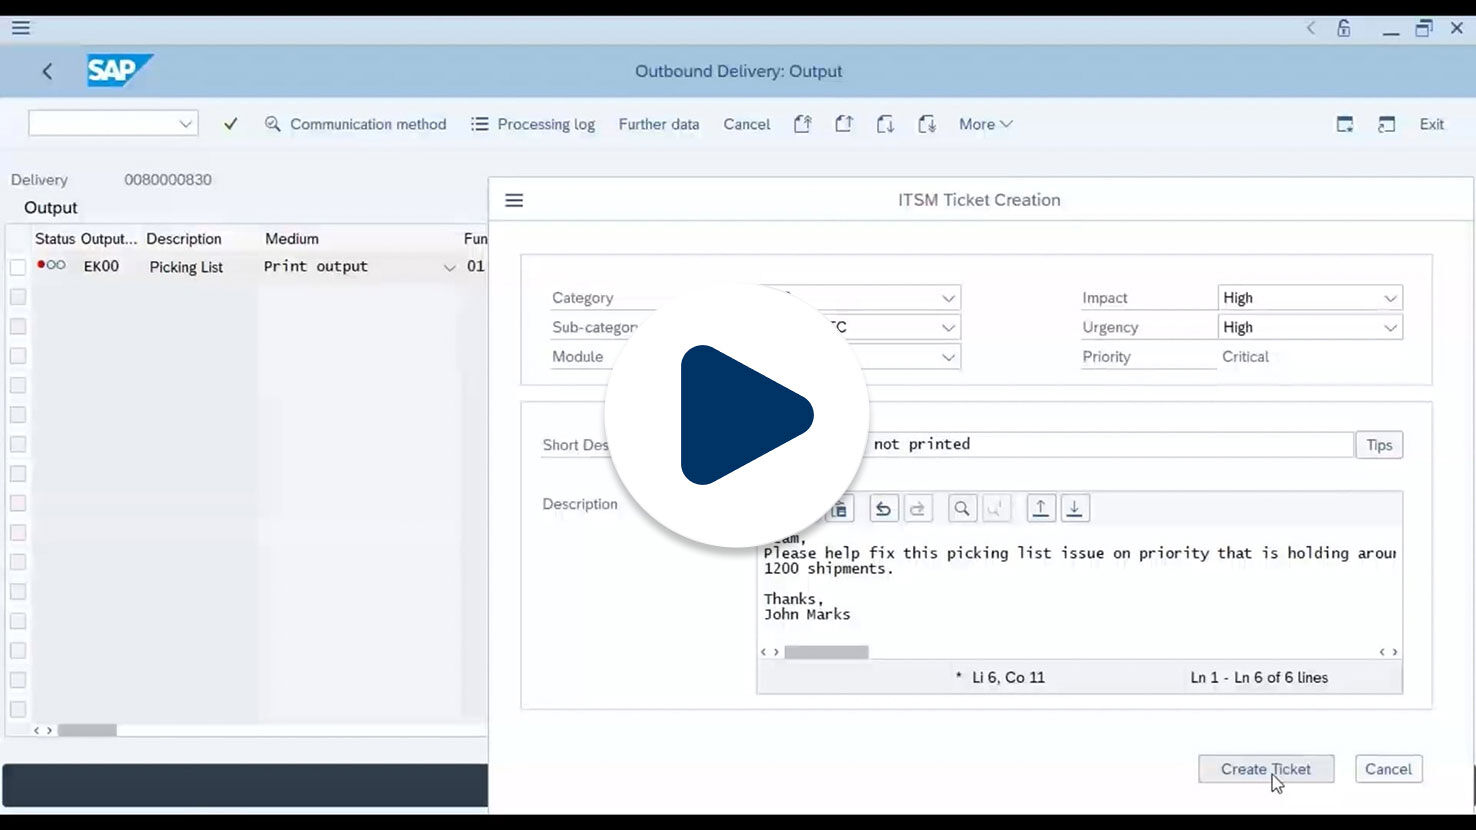The height and width of the screenshot is (830, 1476).
Task: Open the Category dropdown
Action: [948, 298]
